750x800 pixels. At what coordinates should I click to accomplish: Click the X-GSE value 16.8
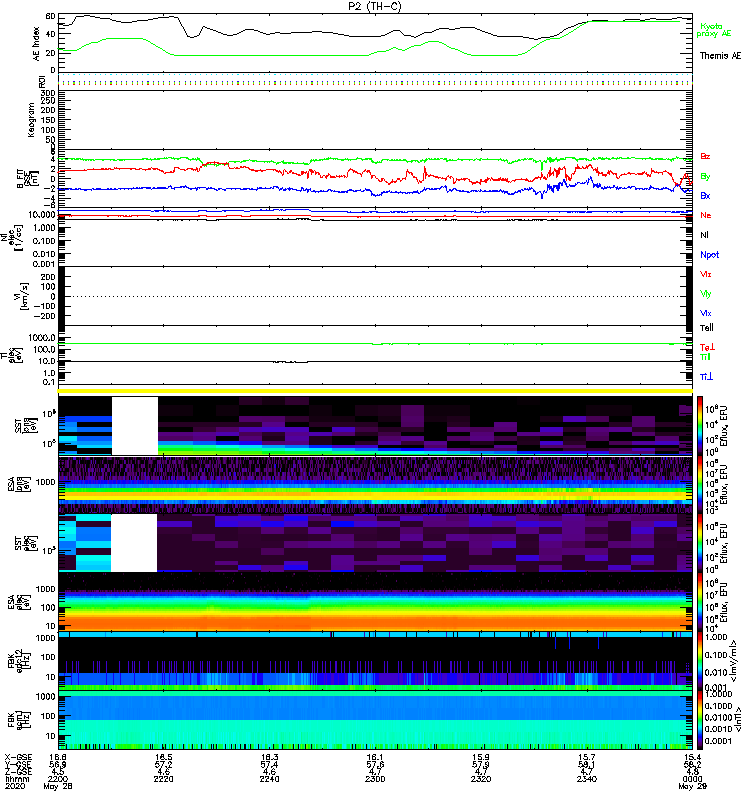(x=57, y=758)
